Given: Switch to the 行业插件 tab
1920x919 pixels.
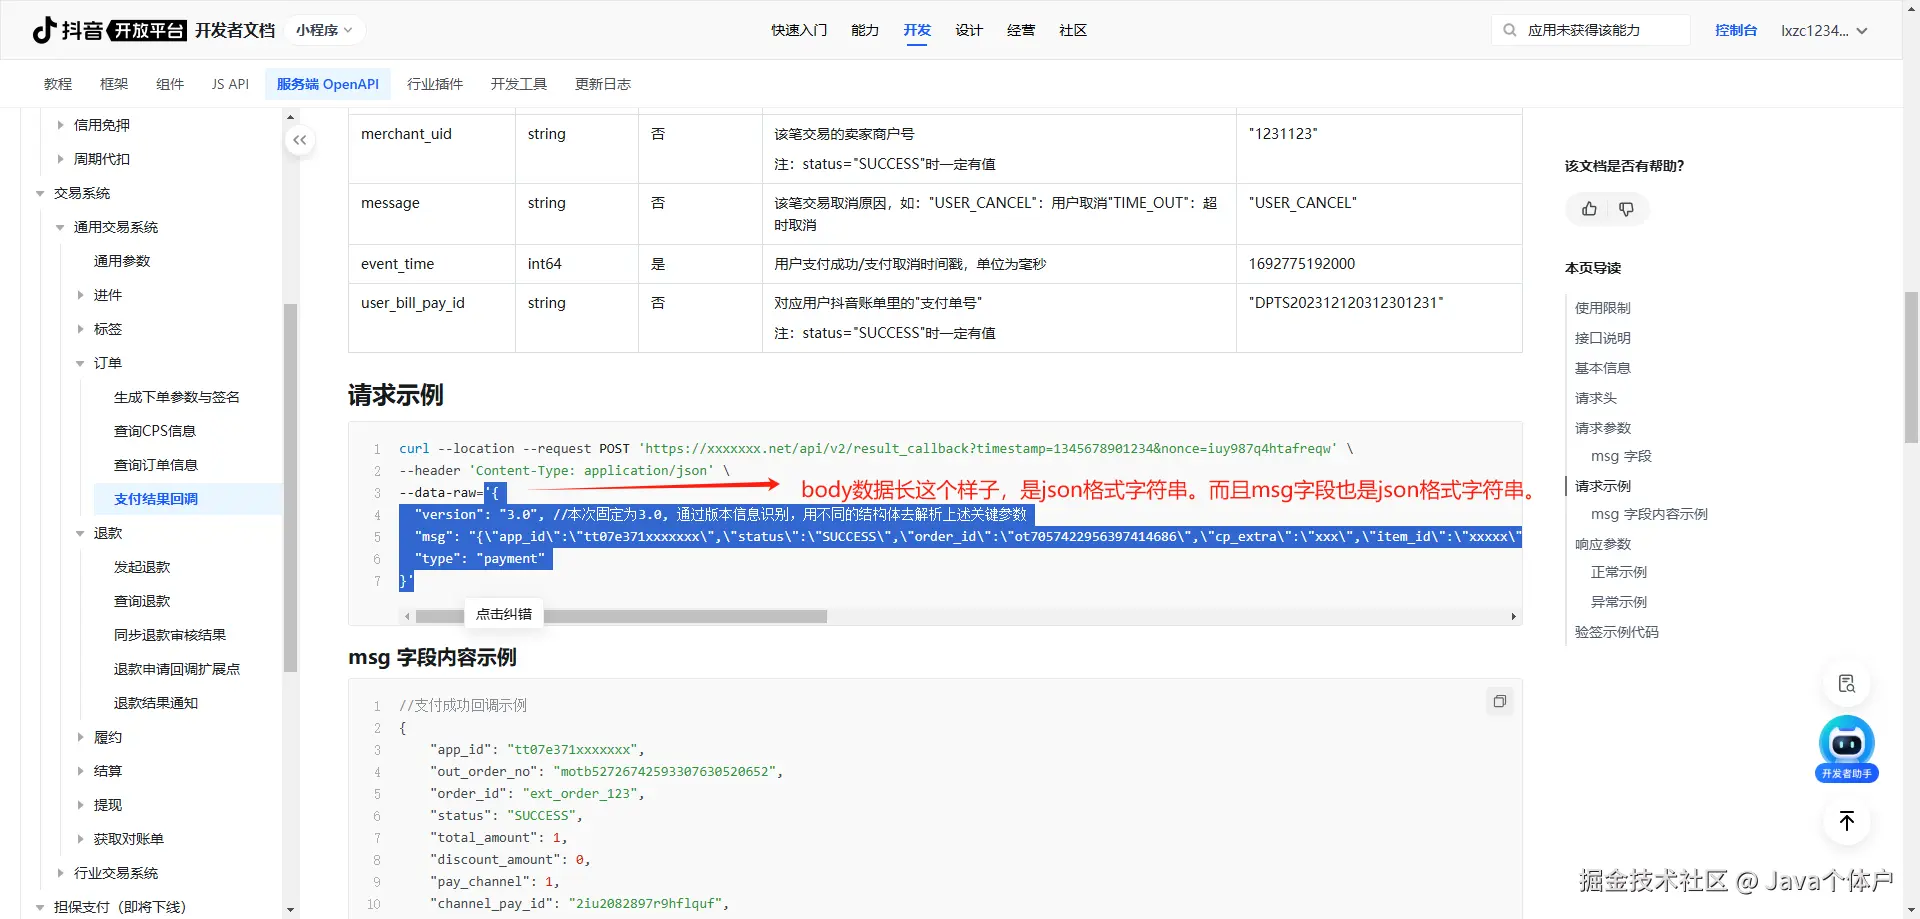Looking at the screenshot, I should 435,84.
